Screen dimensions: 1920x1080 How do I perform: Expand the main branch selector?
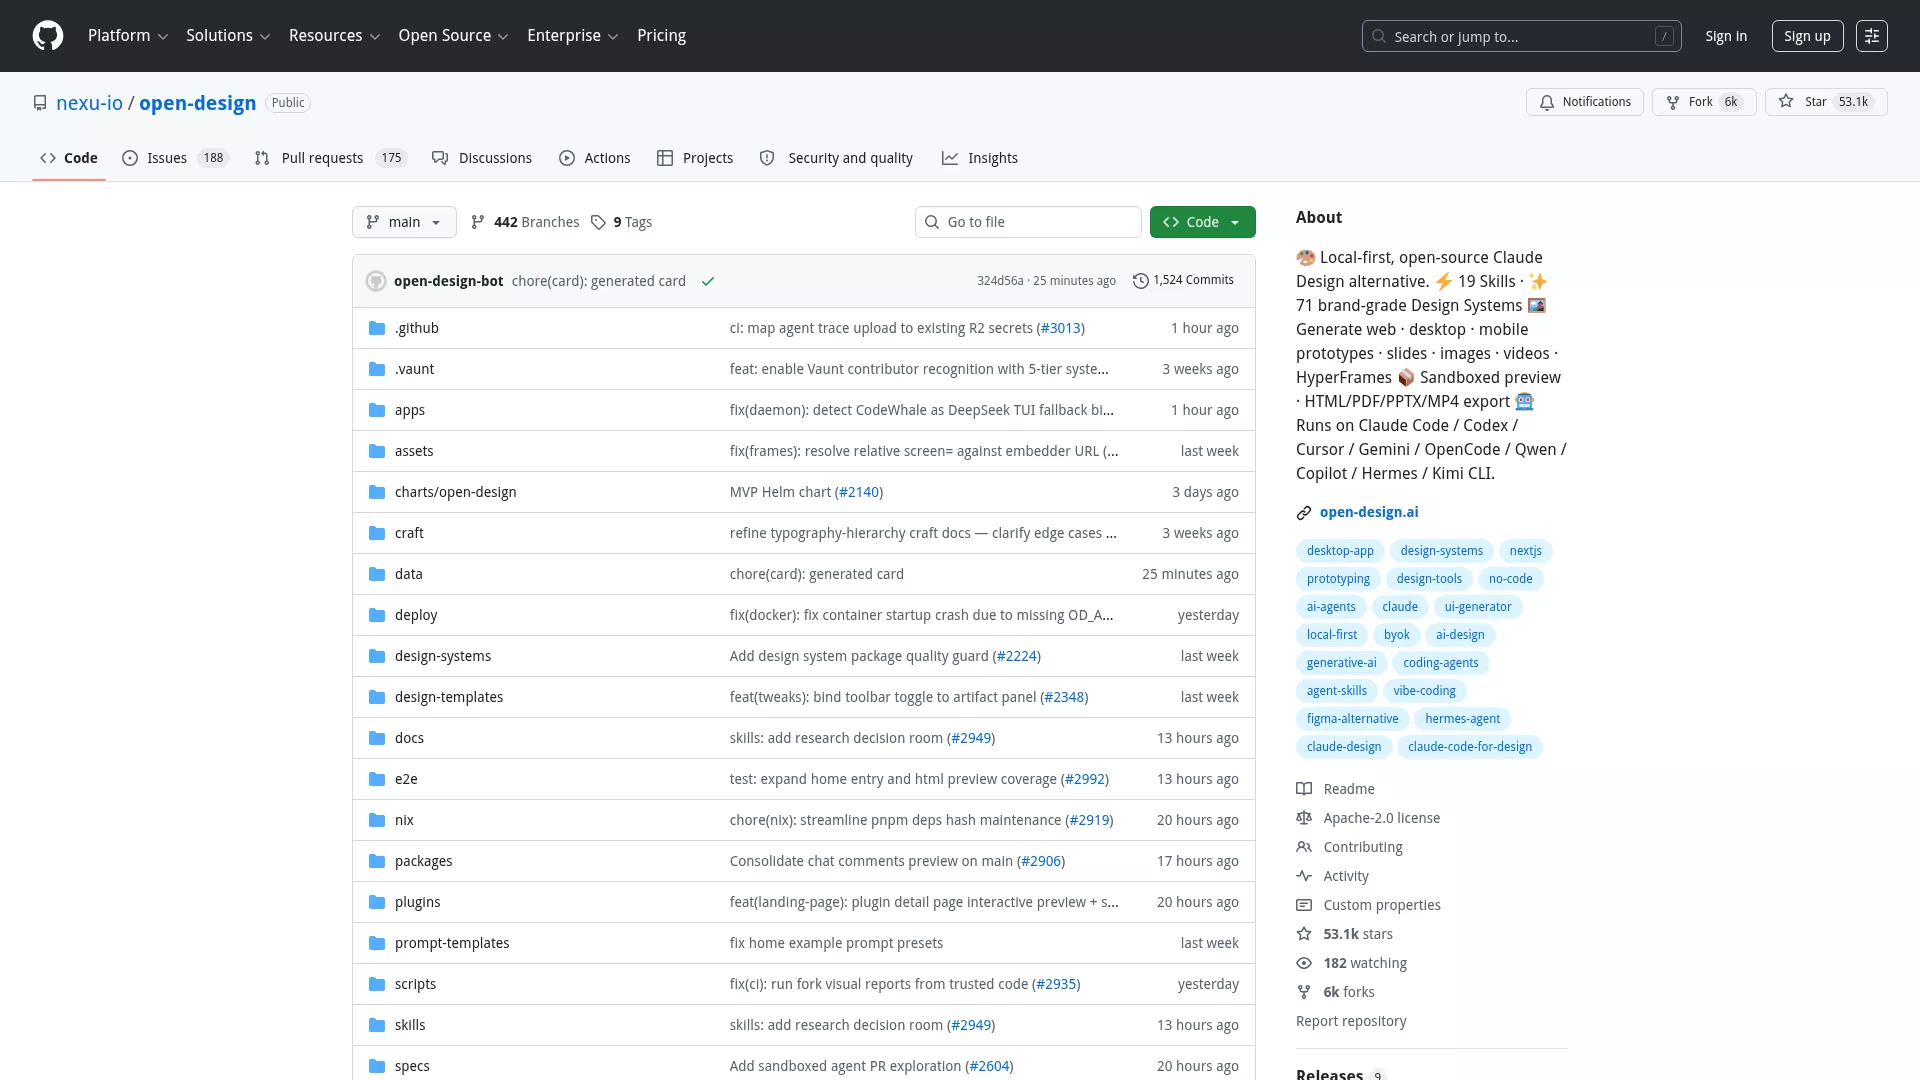click(404, 222)
